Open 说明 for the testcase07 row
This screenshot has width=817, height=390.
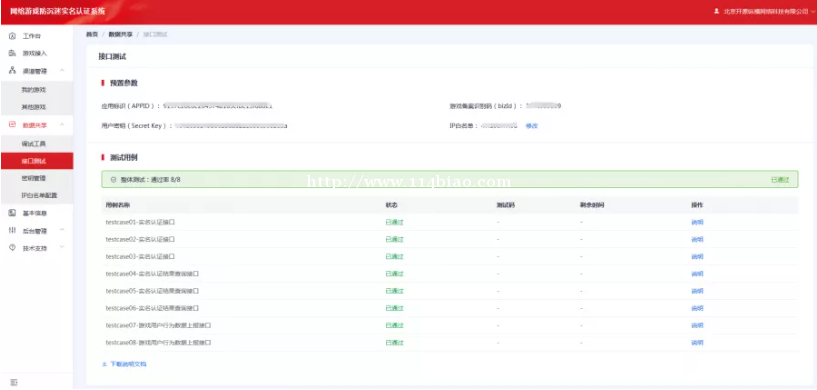click(x=697, y=325)
